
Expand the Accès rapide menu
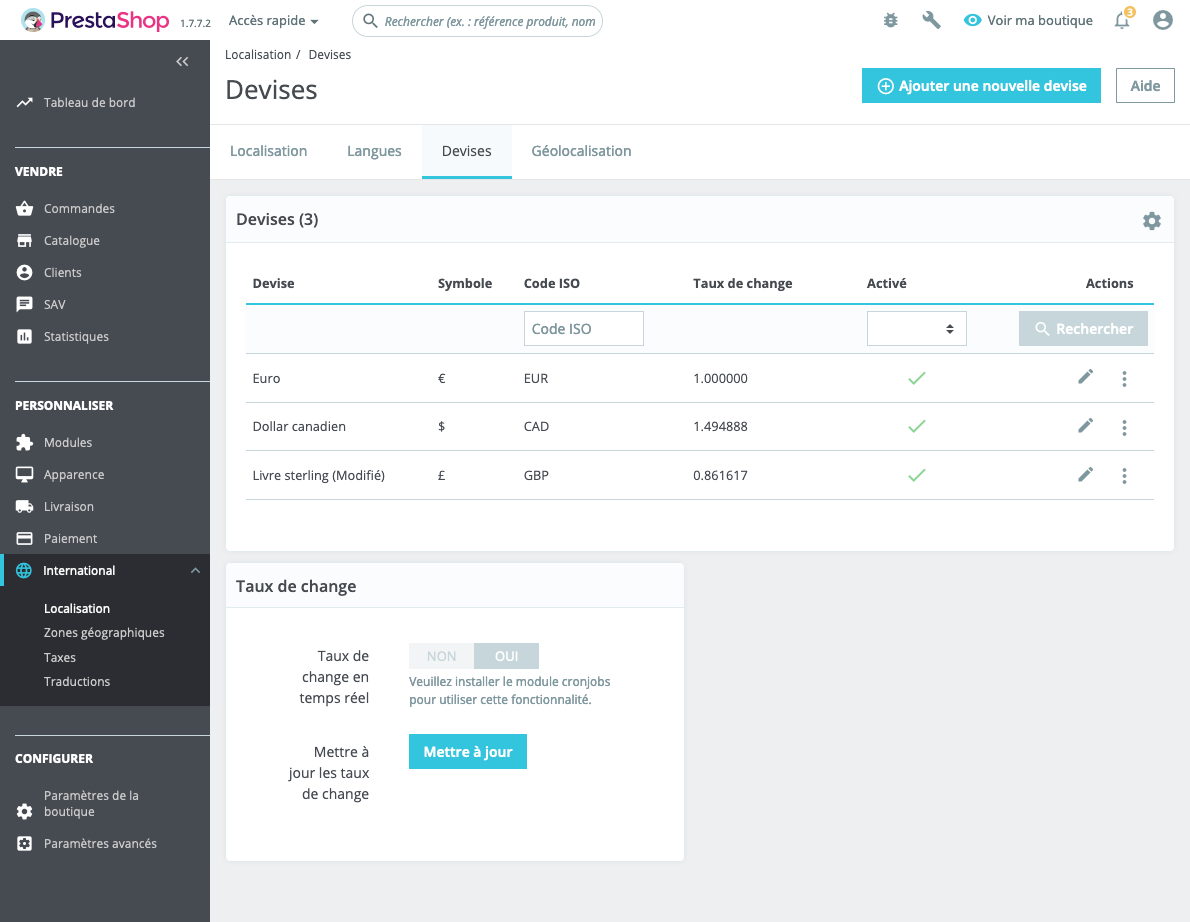tap(273, 20)
